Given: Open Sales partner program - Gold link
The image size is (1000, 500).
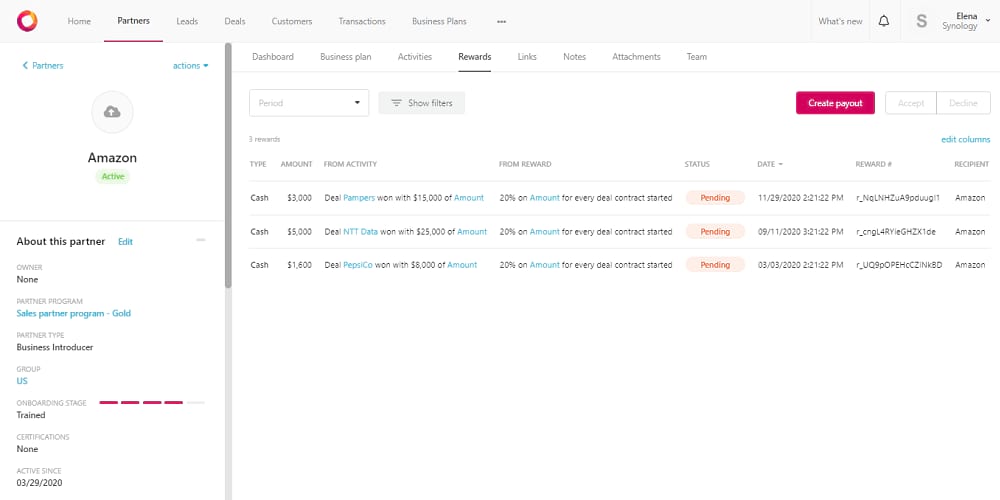Looking at the screenshot, I should coord(73,313).
